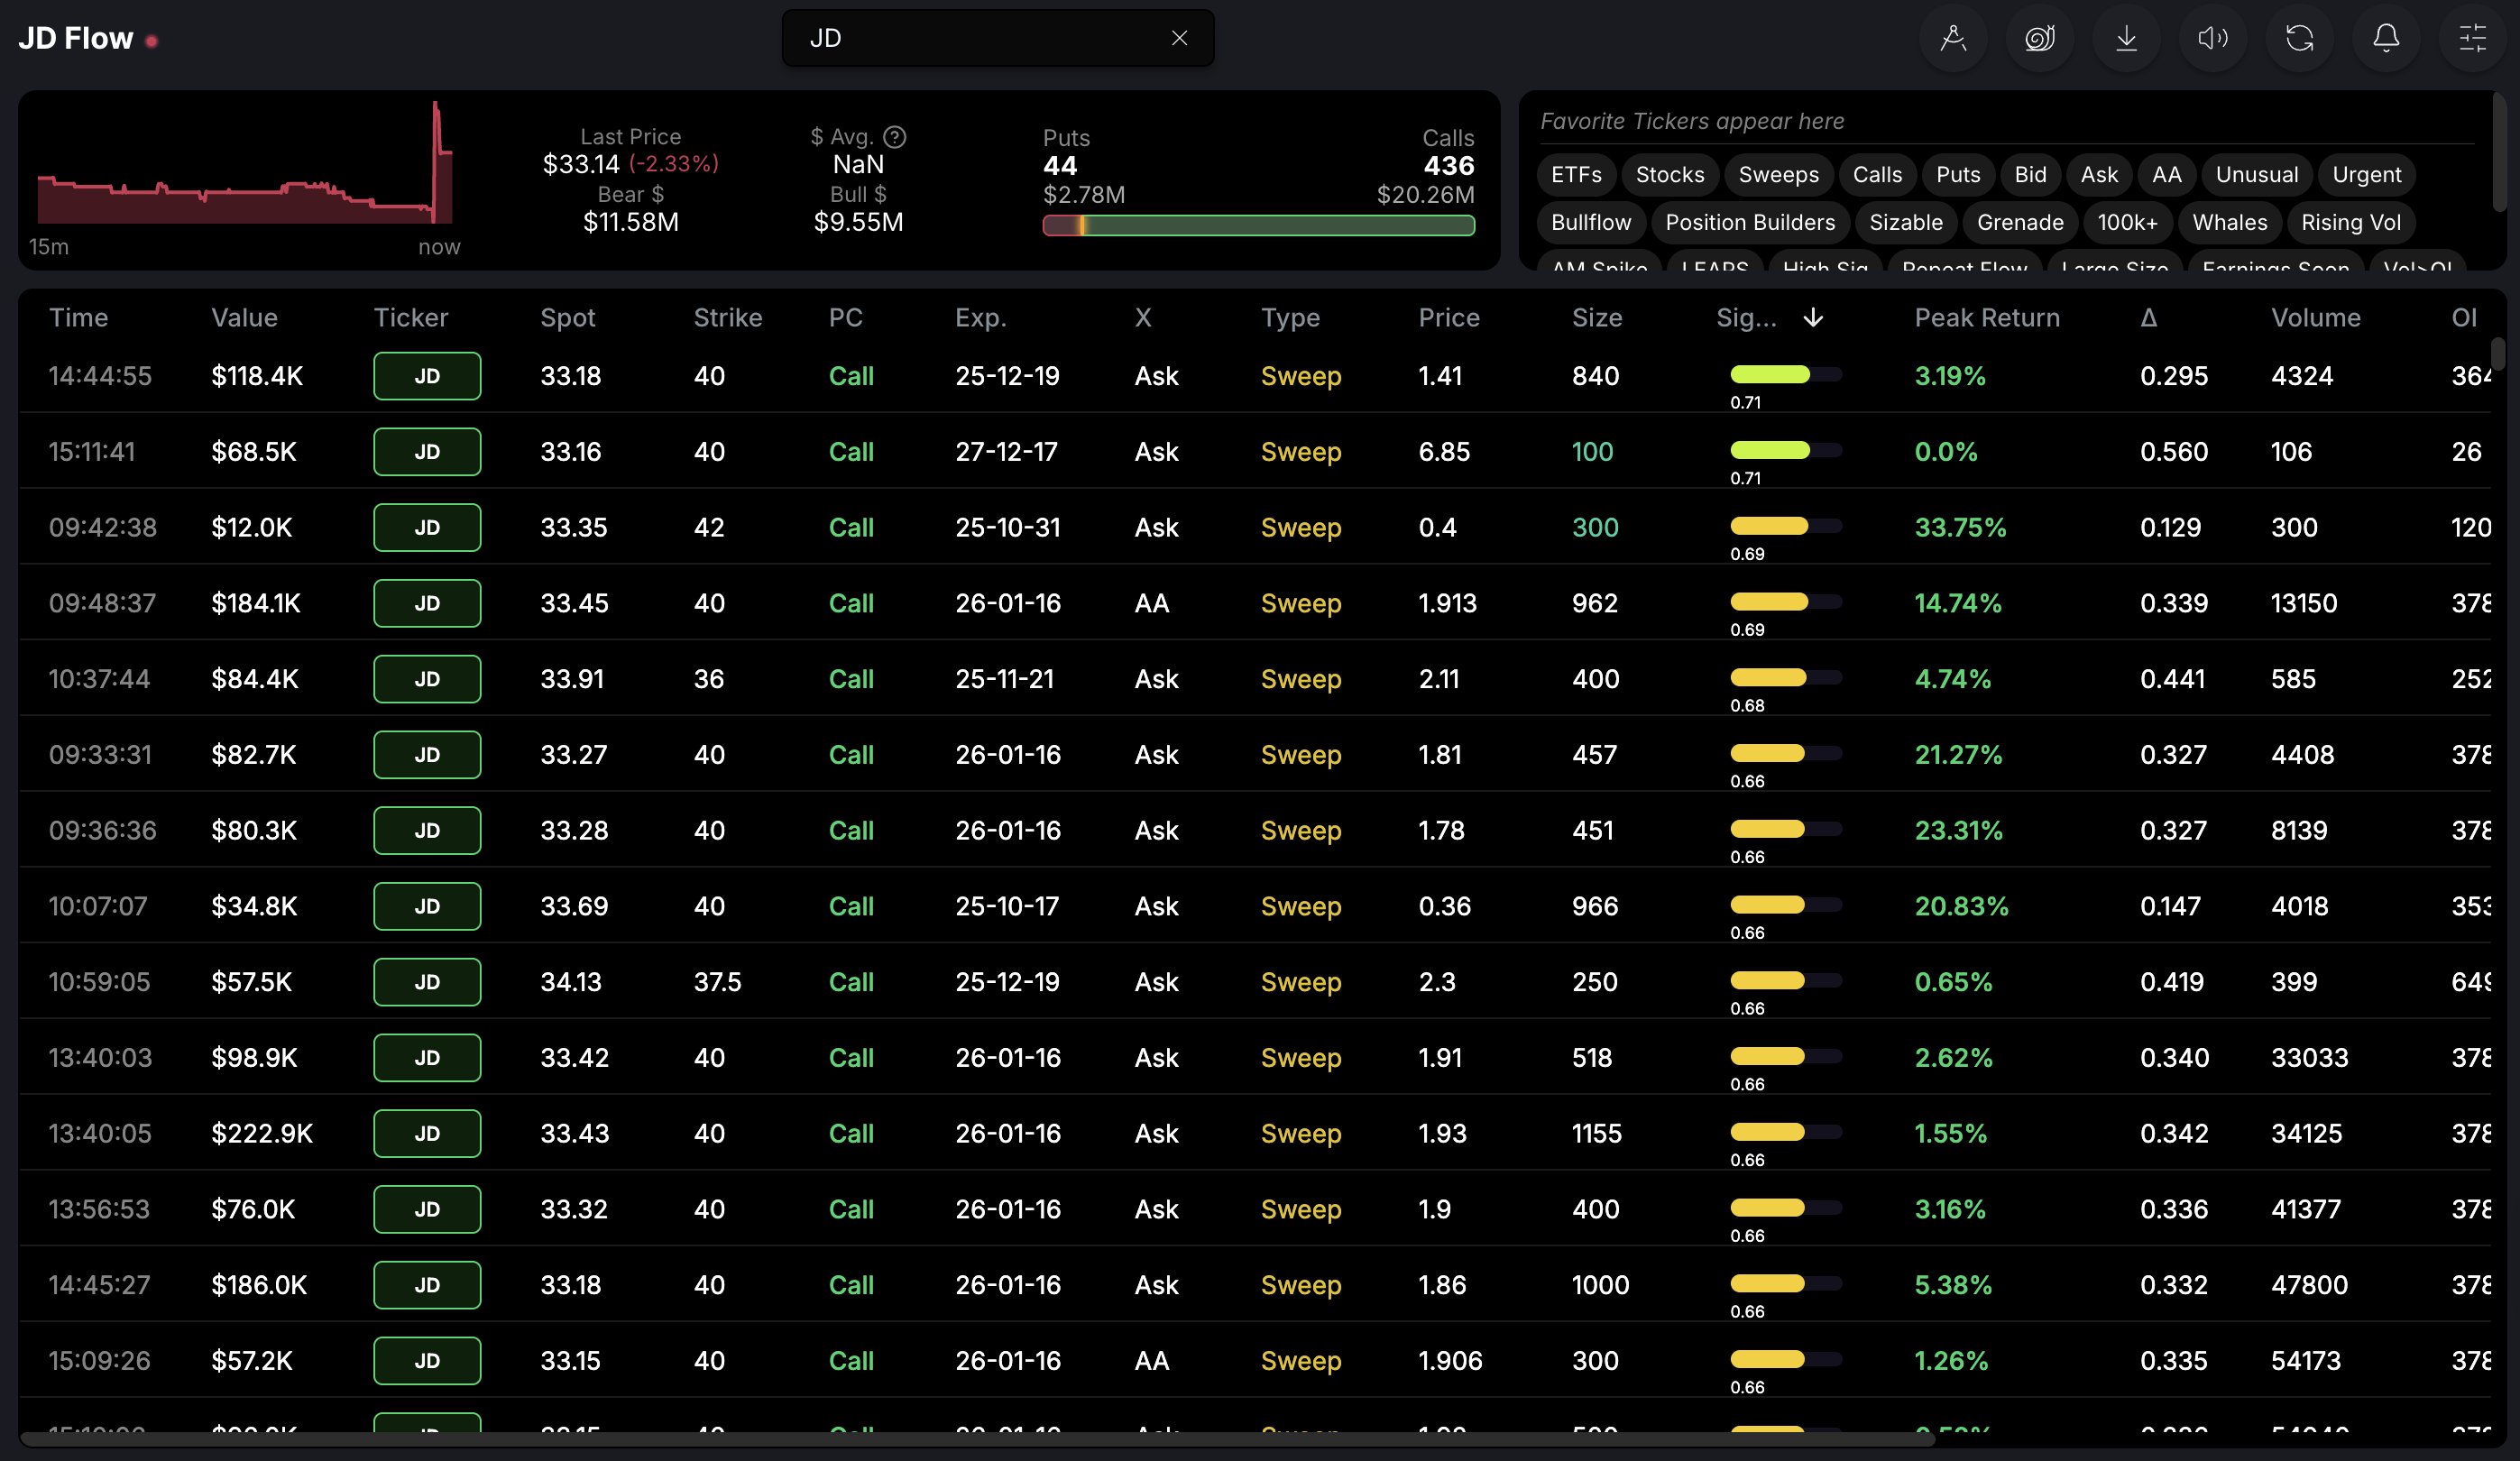This screenshot has height=1461, width=2520.
Task: Open filter settings sliders icon
Action: pos(2472,39)
